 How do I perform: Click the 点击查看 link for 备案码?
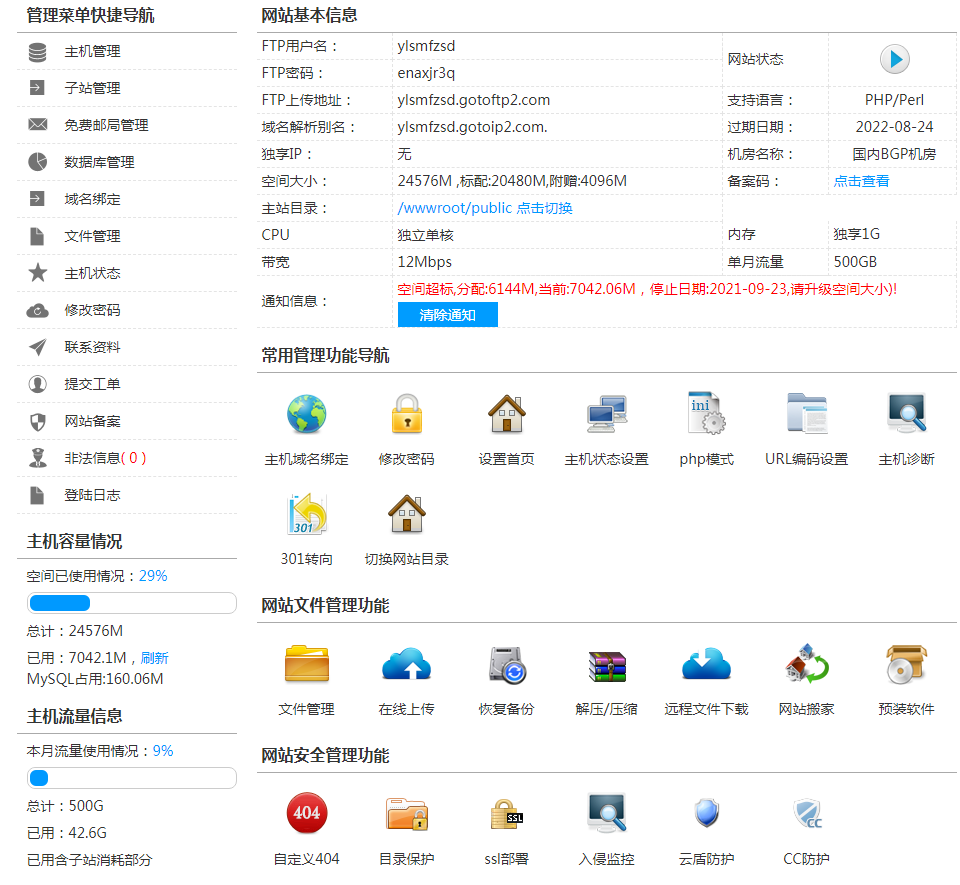(861, 181)
